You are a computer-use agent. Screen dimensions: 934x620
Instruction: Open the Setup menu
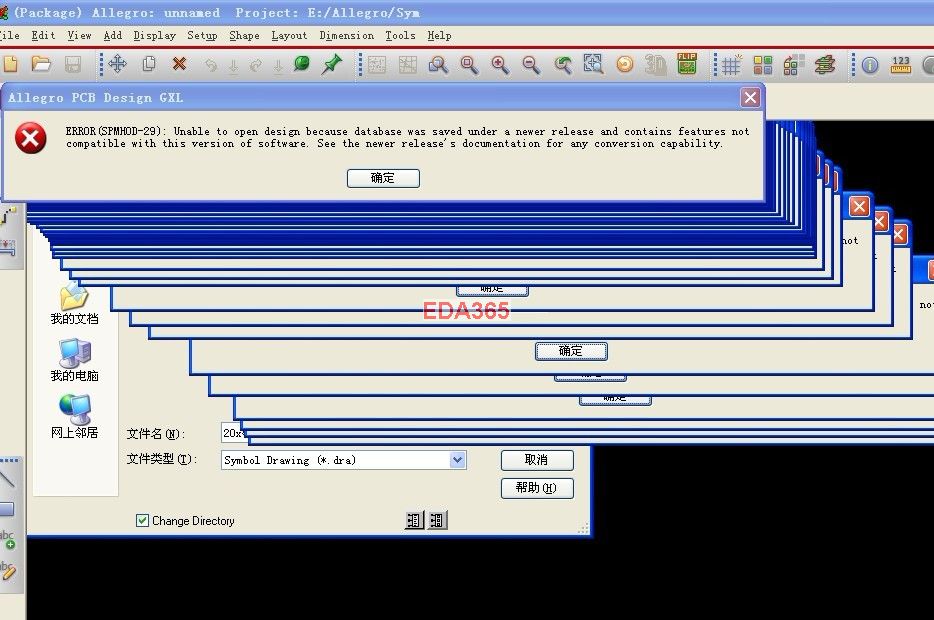(x=202, y=36)
